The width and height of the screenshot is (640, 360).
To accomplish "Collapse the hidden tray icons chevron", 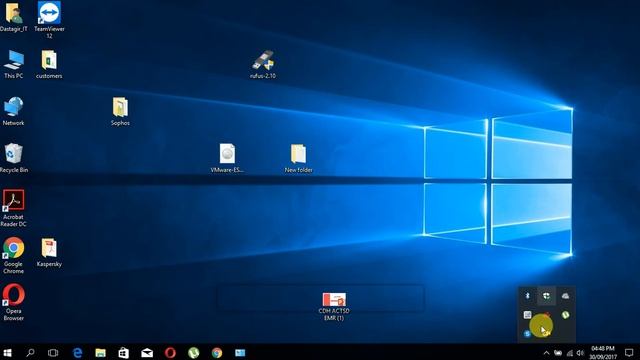I will pos(546,353).
